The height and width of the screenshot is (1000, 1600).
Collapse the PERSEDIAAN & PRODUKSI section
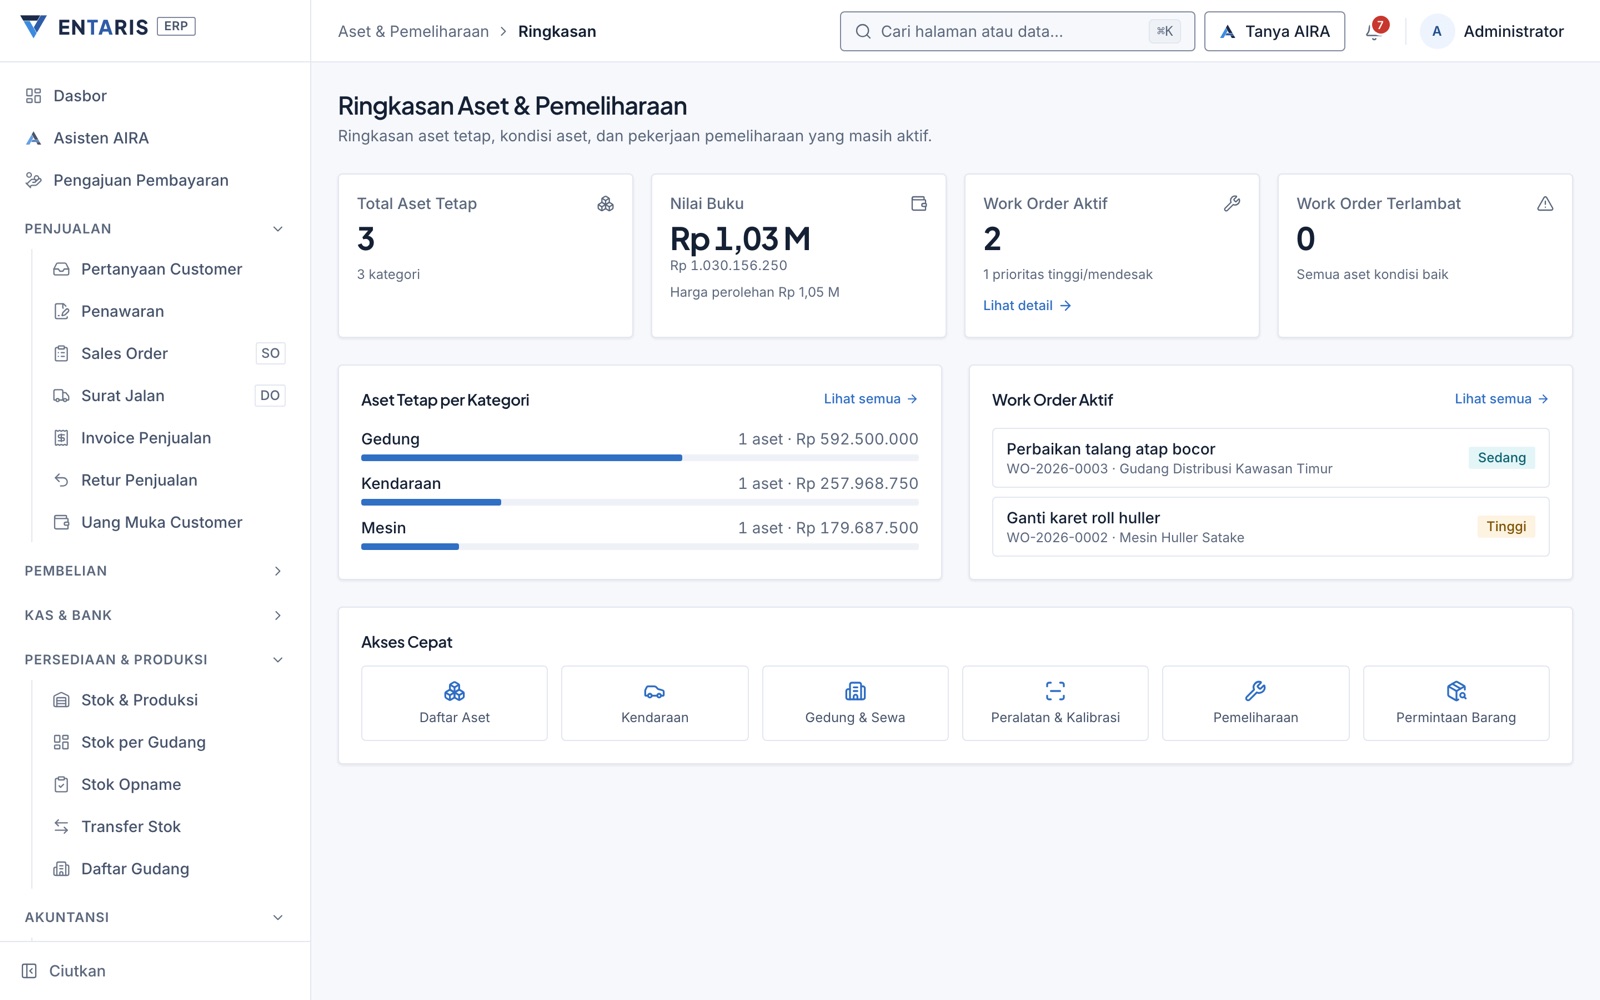coord(155,660)
